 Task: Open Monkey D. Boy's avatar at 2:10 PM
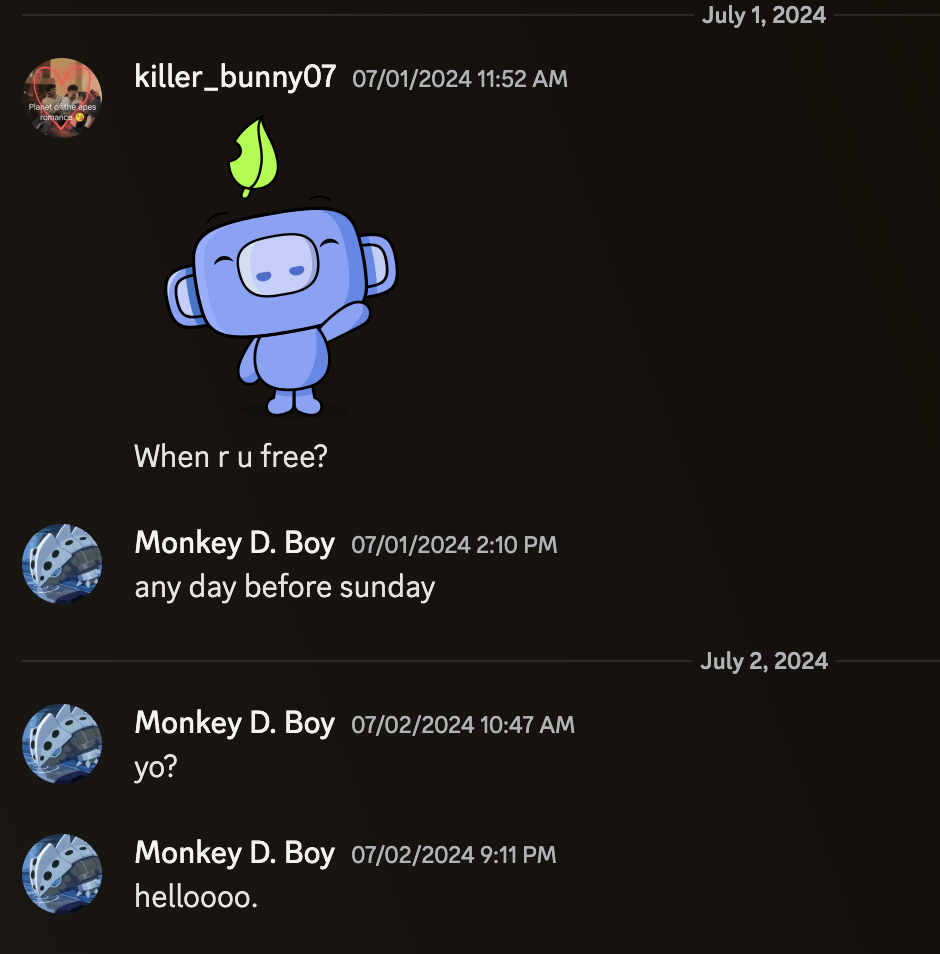click(62, 563)
